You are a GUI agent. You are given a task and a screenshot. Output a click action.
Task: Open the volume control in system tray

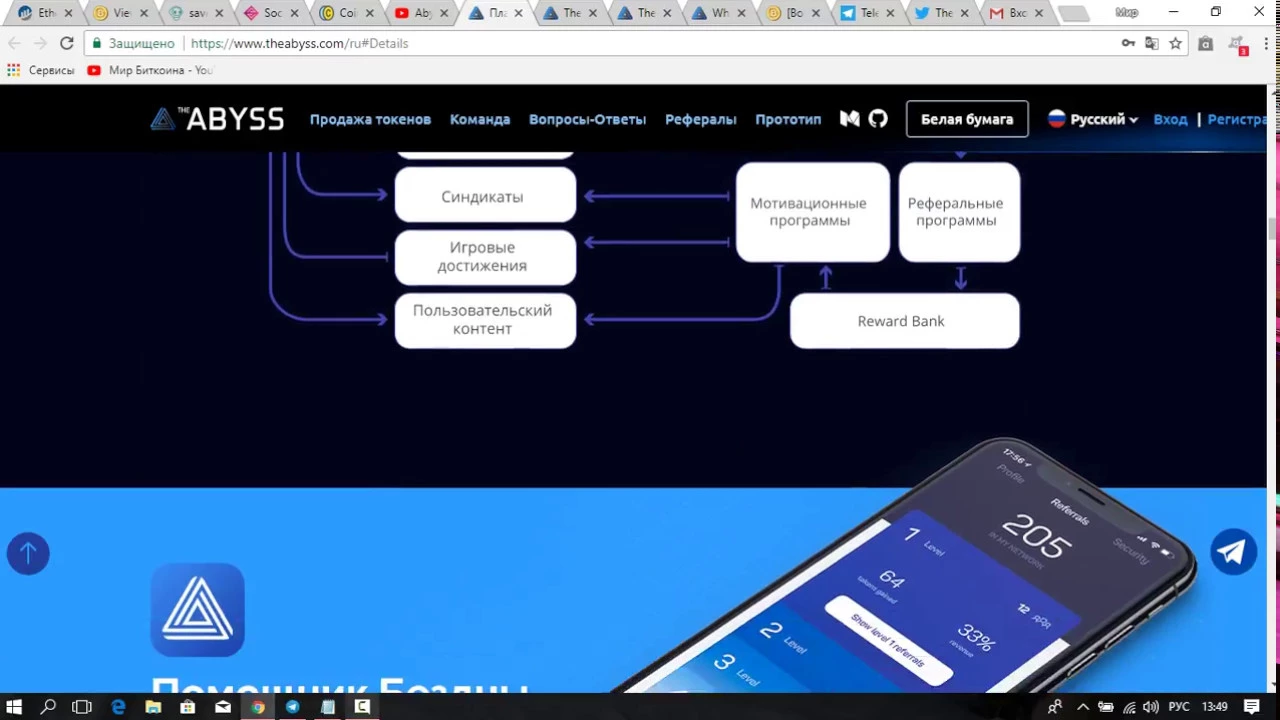tap(1151, 707)
